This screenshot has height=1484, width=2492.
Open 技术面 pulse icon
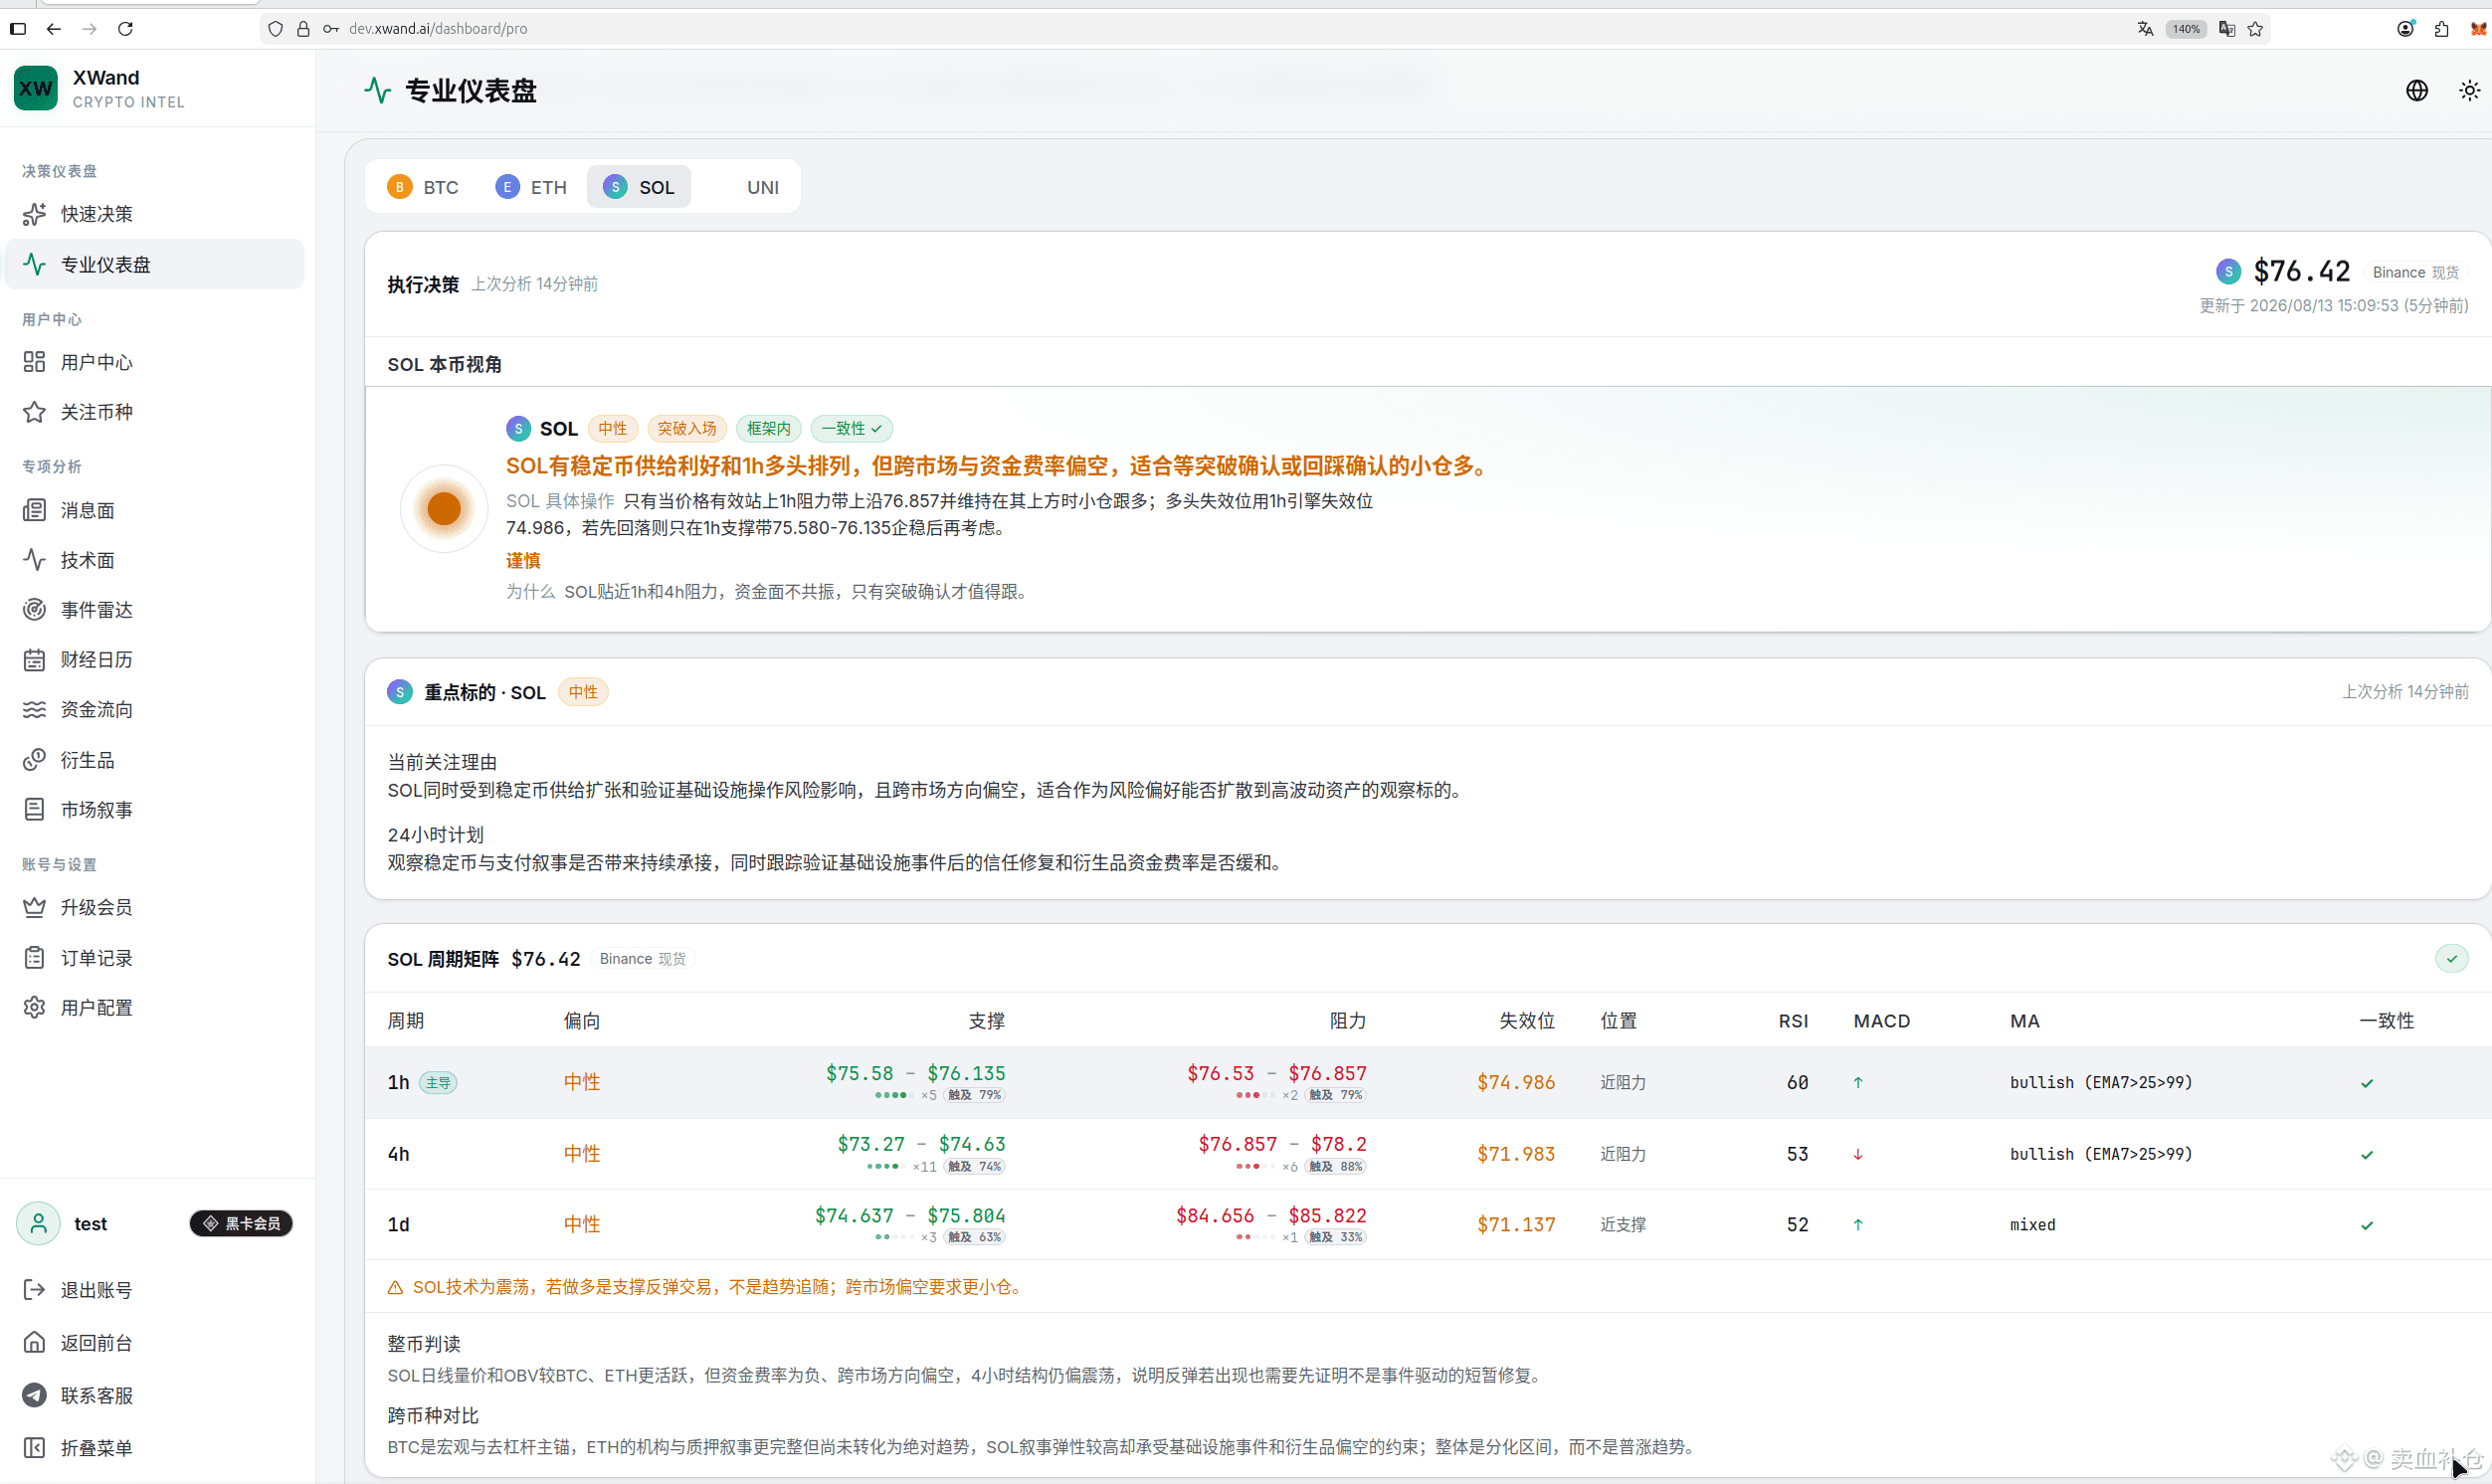pyautogui.click(x=35, y=560)
